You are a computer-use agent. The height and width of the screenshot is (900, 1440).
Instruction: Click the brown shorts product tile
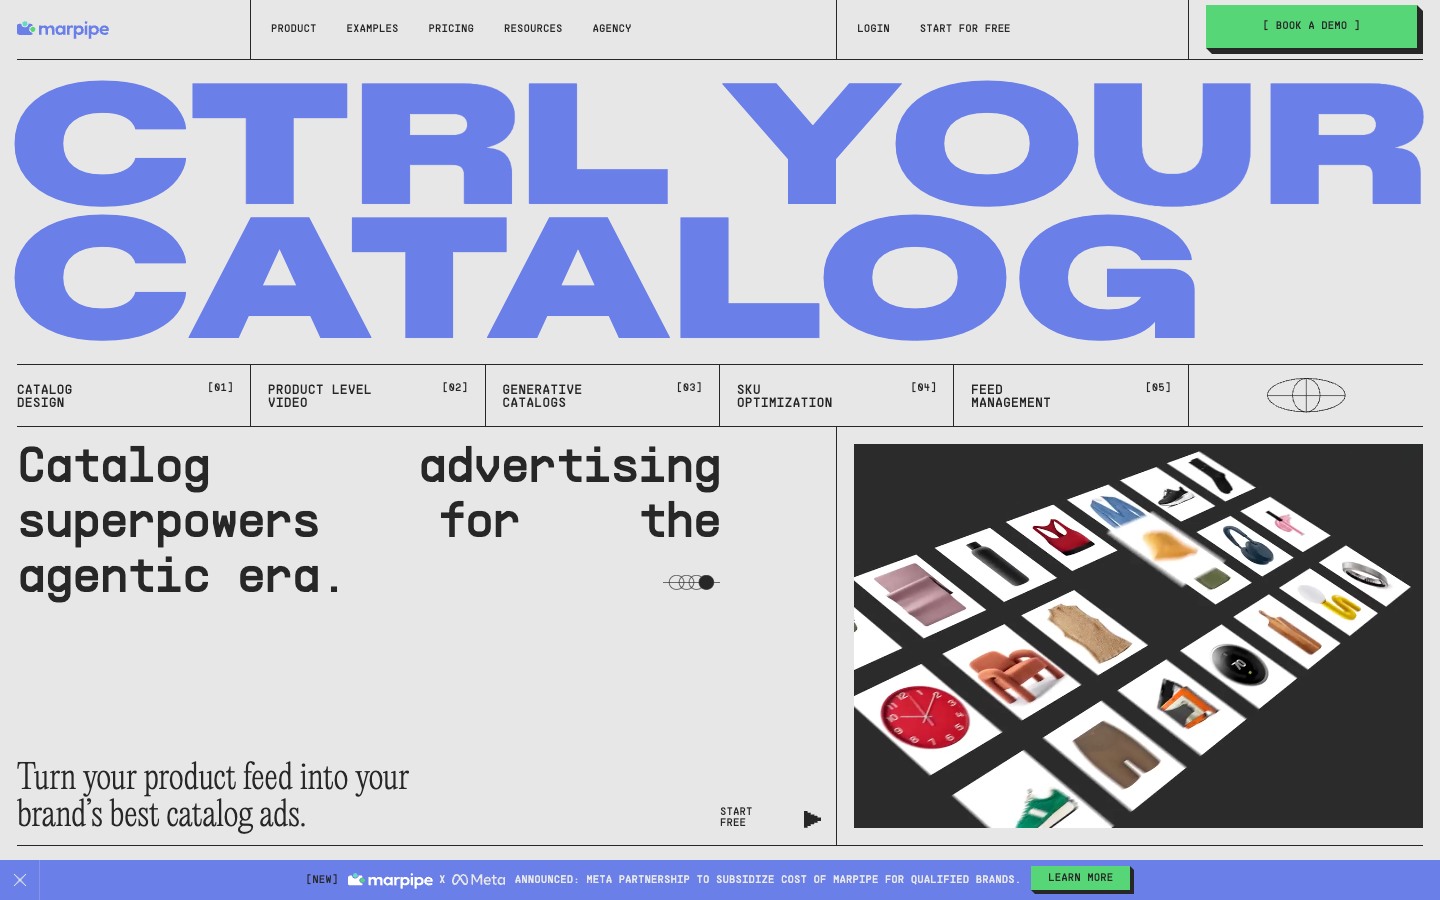(x=1114, y=755)
